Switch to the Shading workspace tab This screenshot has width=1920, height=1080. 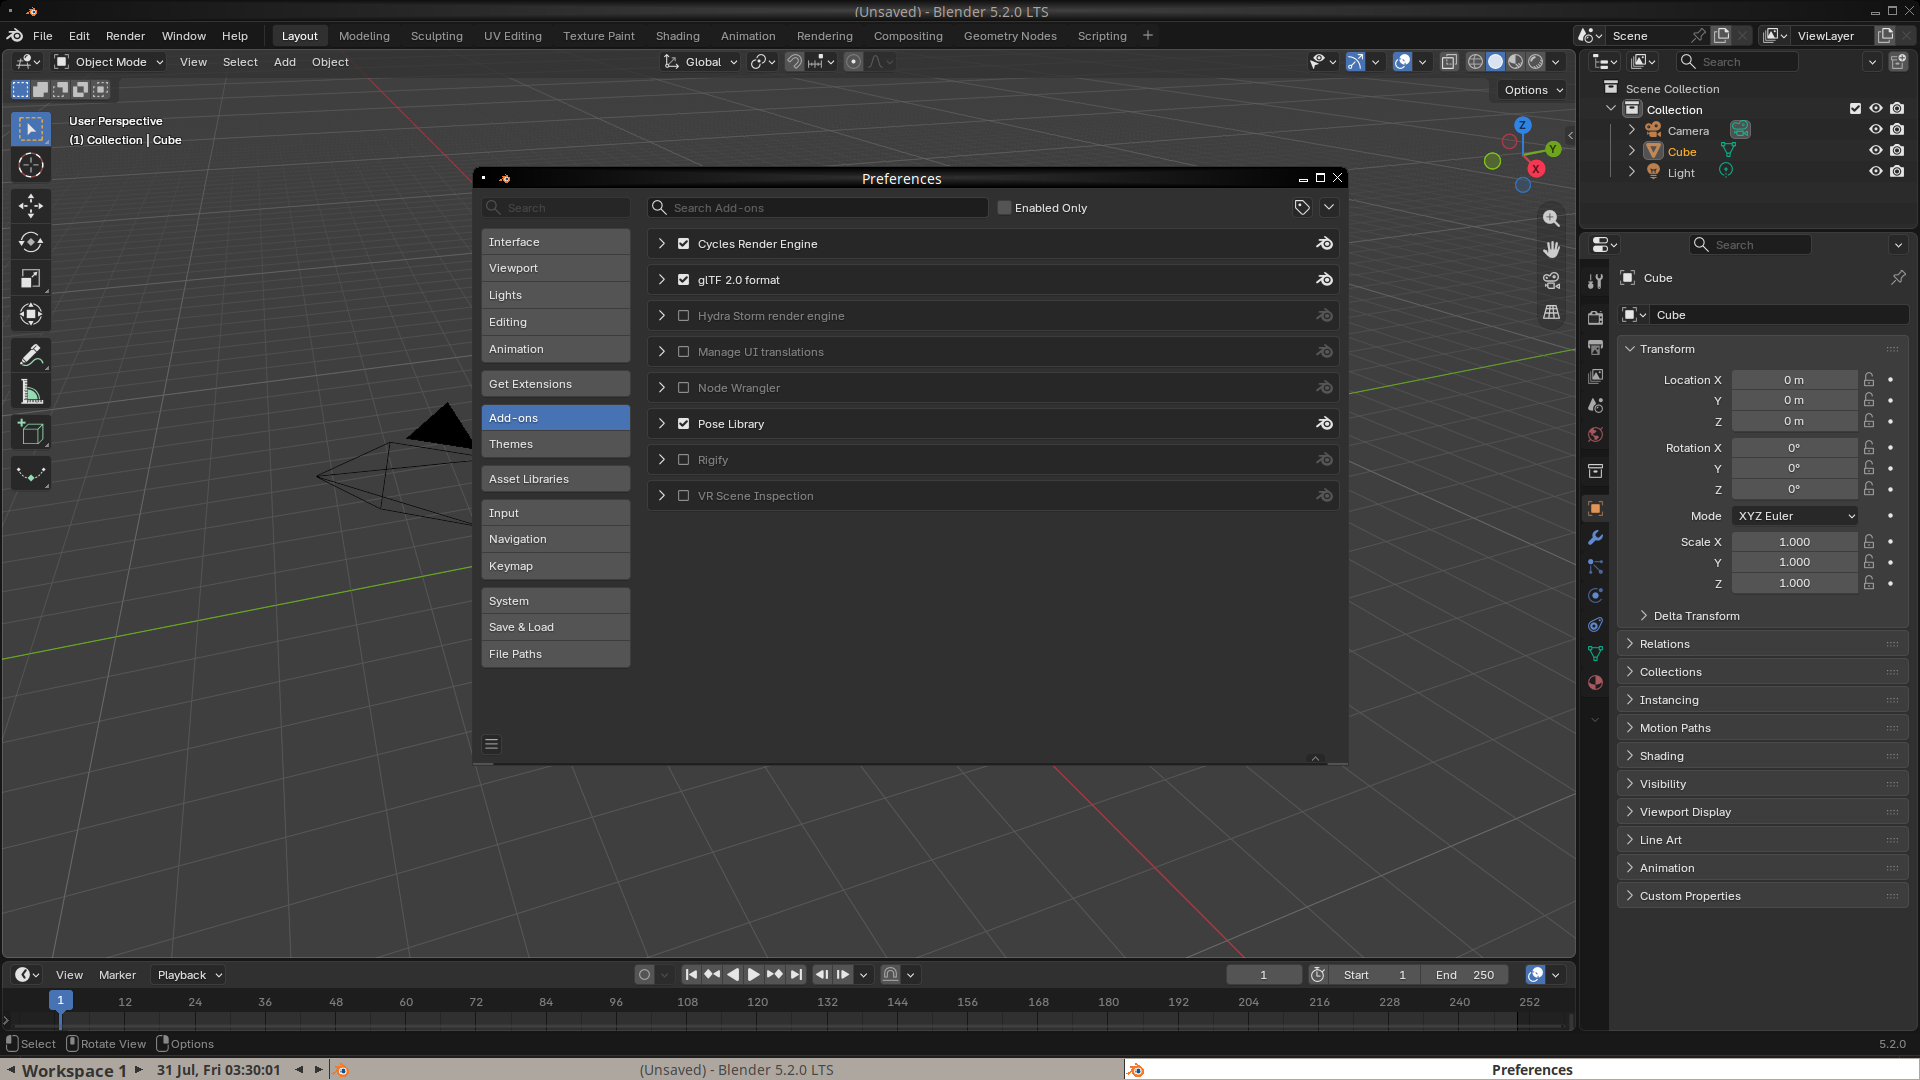pyautogui.click(x=677, y=36)
